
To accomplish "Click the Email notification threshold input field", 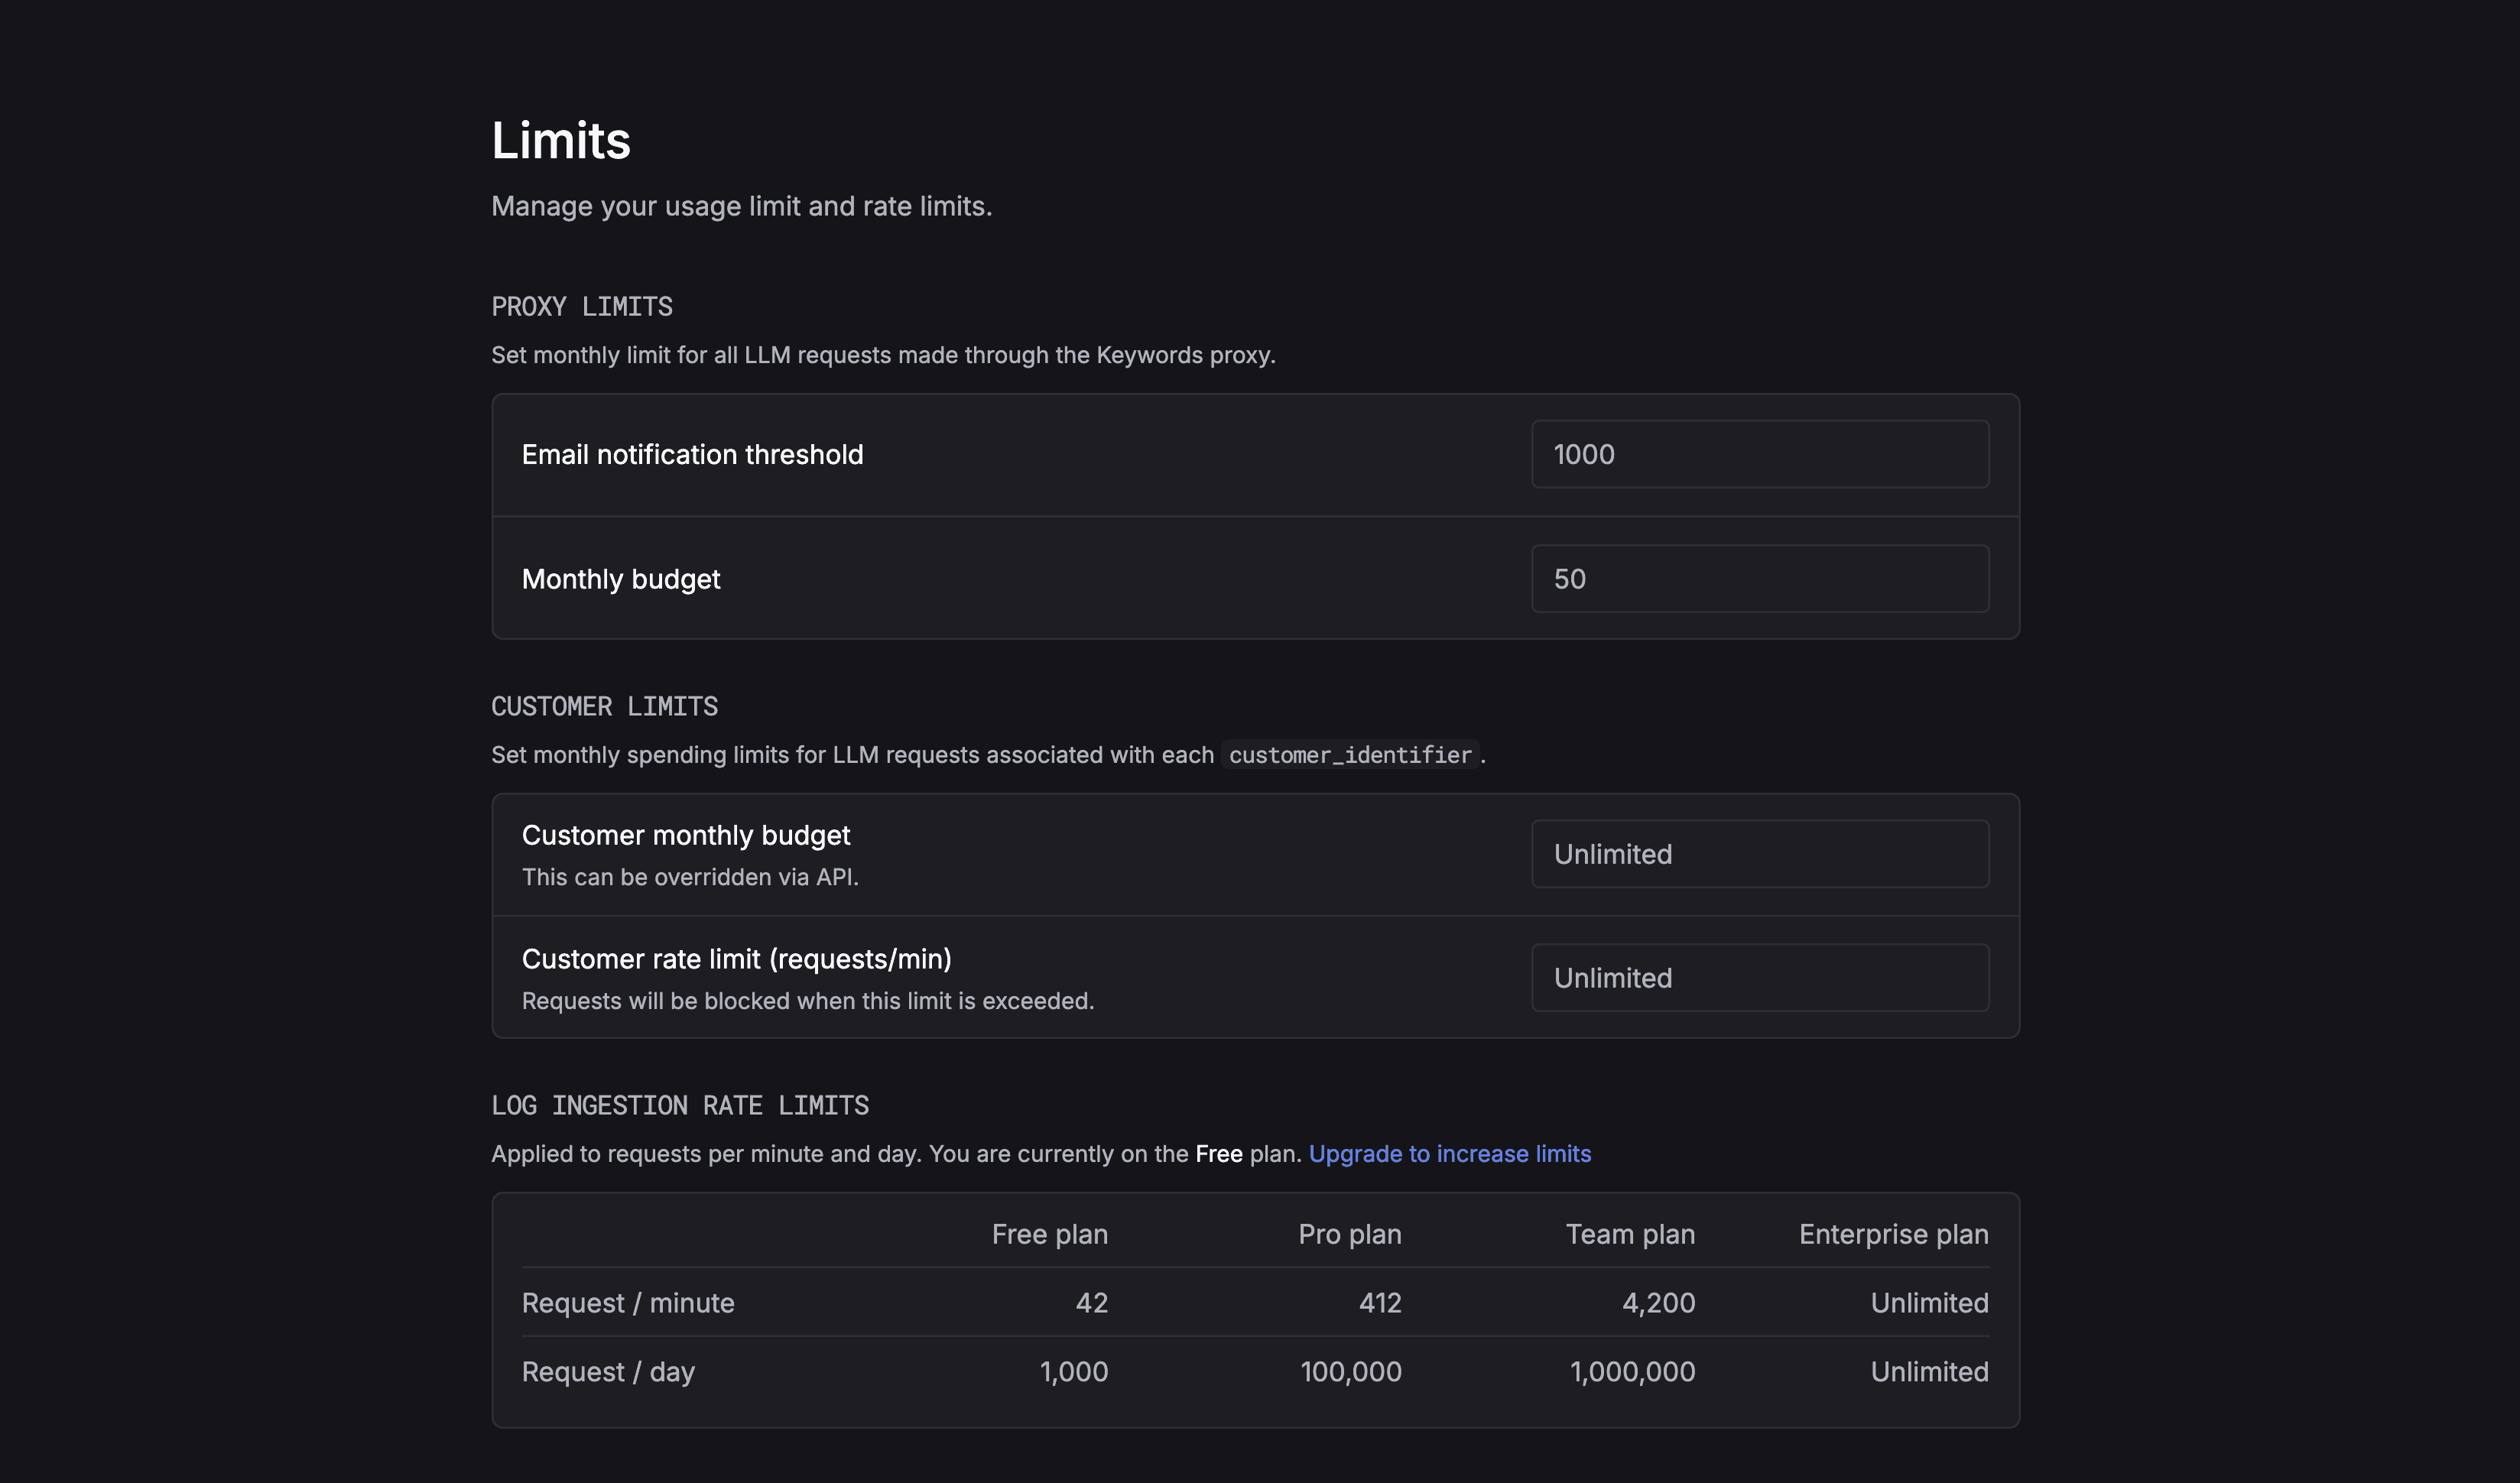I will (x=1759, y=454).
